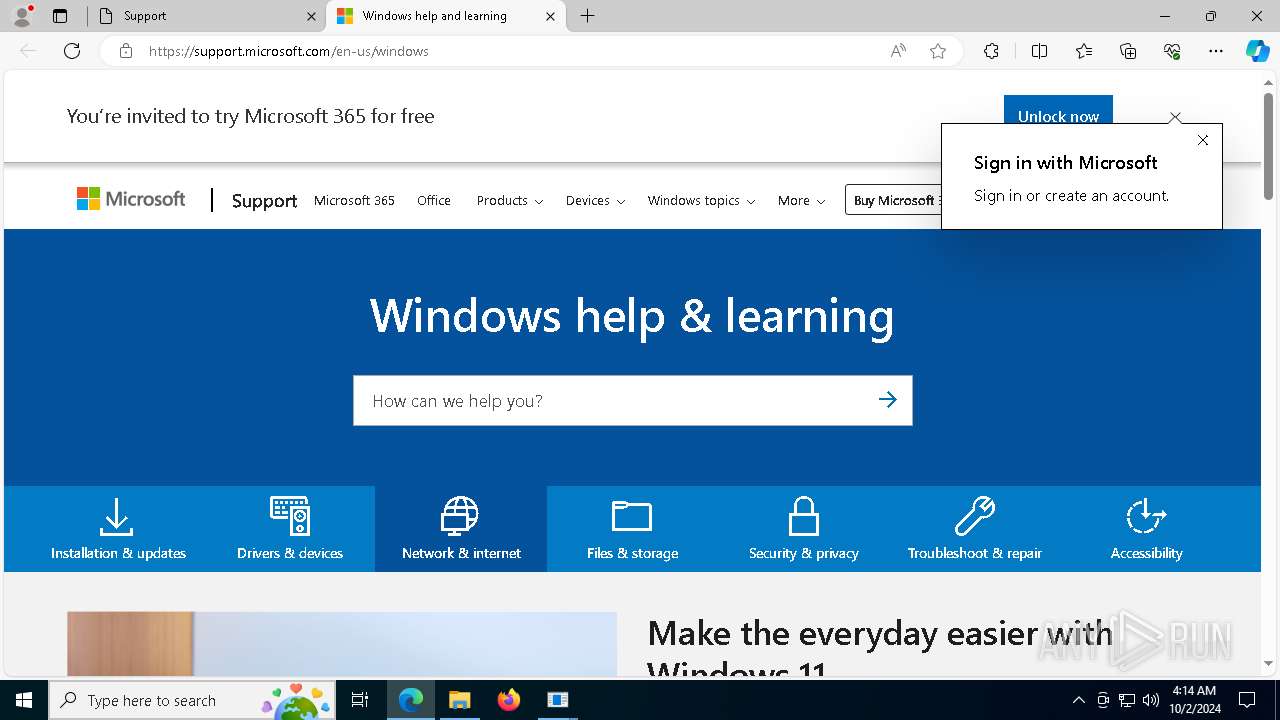Viewport: 1280px width, 720px height.
Task: Switch to the Support tab
Action: click(206, 16)
